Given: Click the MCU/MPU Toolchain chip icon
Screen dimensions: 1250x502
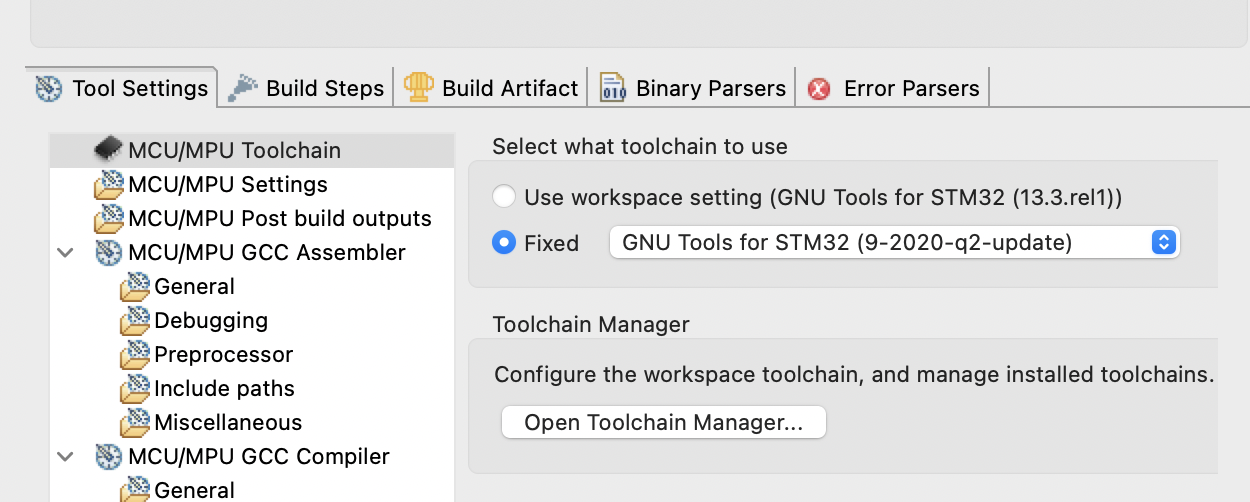Looking at the screenshot, I should (109, 150).
